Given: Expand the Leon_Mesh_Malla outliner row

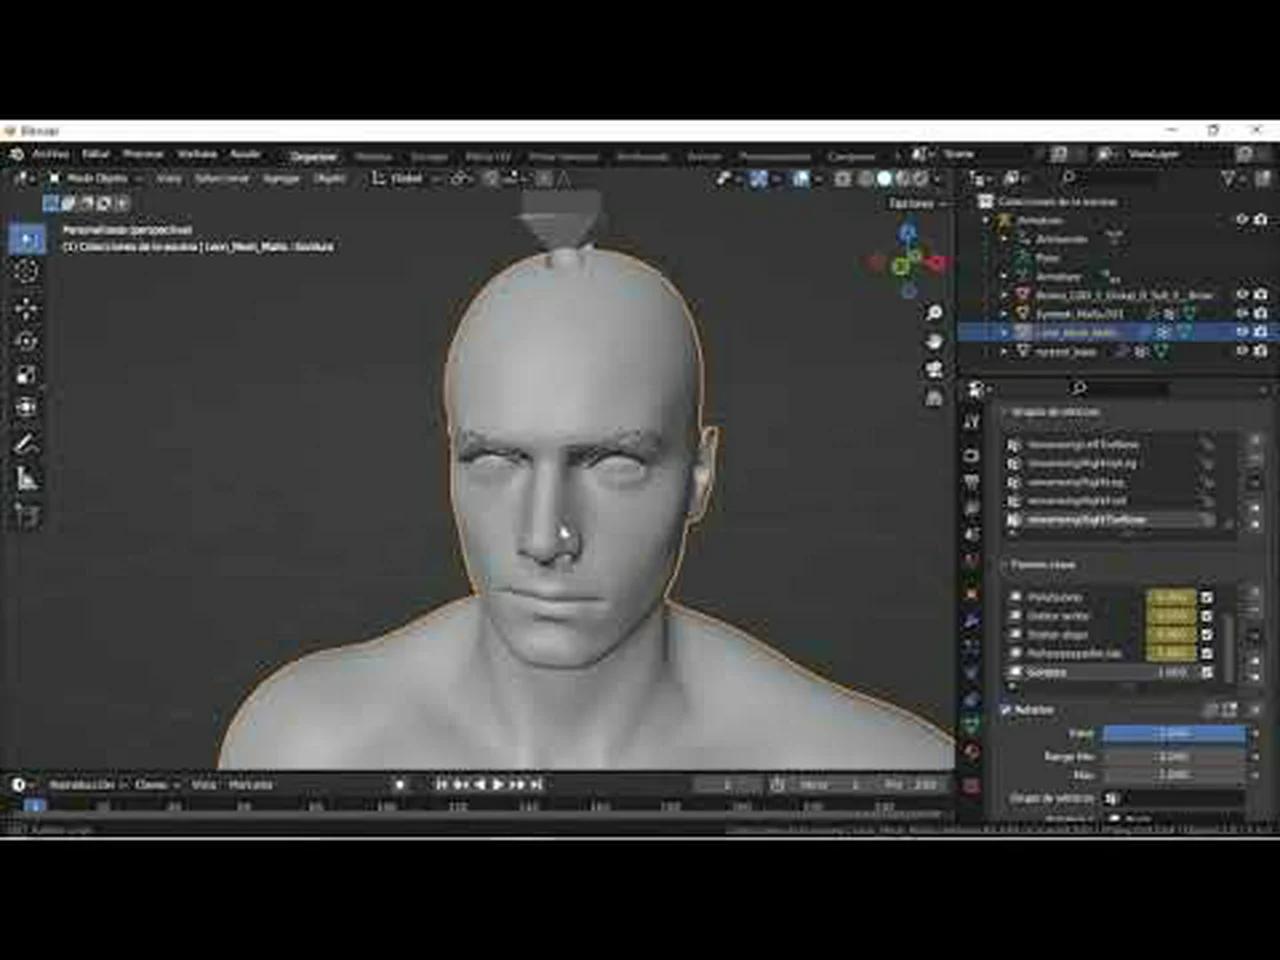Looking at the screenshot, I should coord(1004,332).
